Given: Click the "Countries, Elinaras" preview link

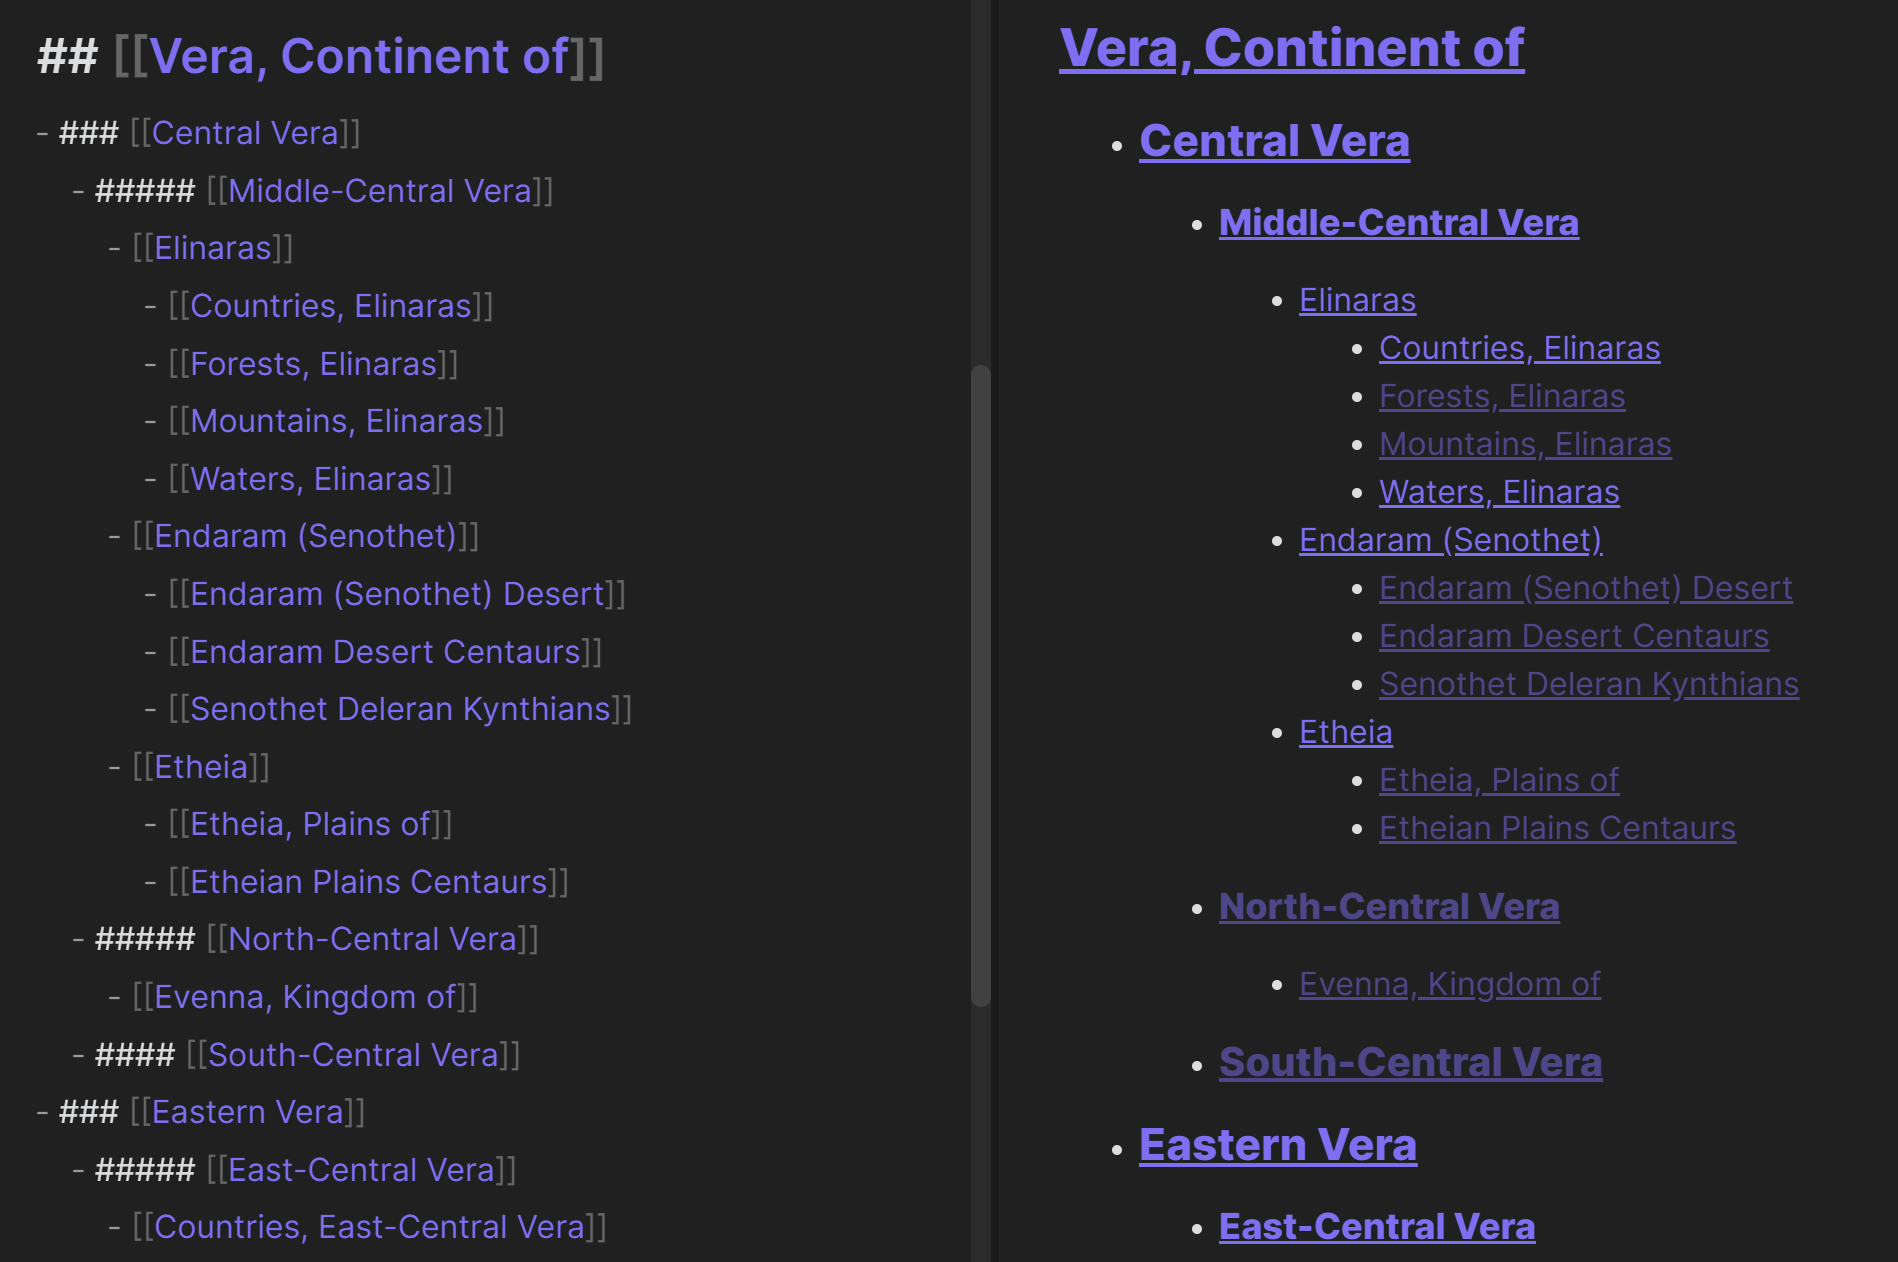Looking at the screenshot, I should click(1519, 348).
